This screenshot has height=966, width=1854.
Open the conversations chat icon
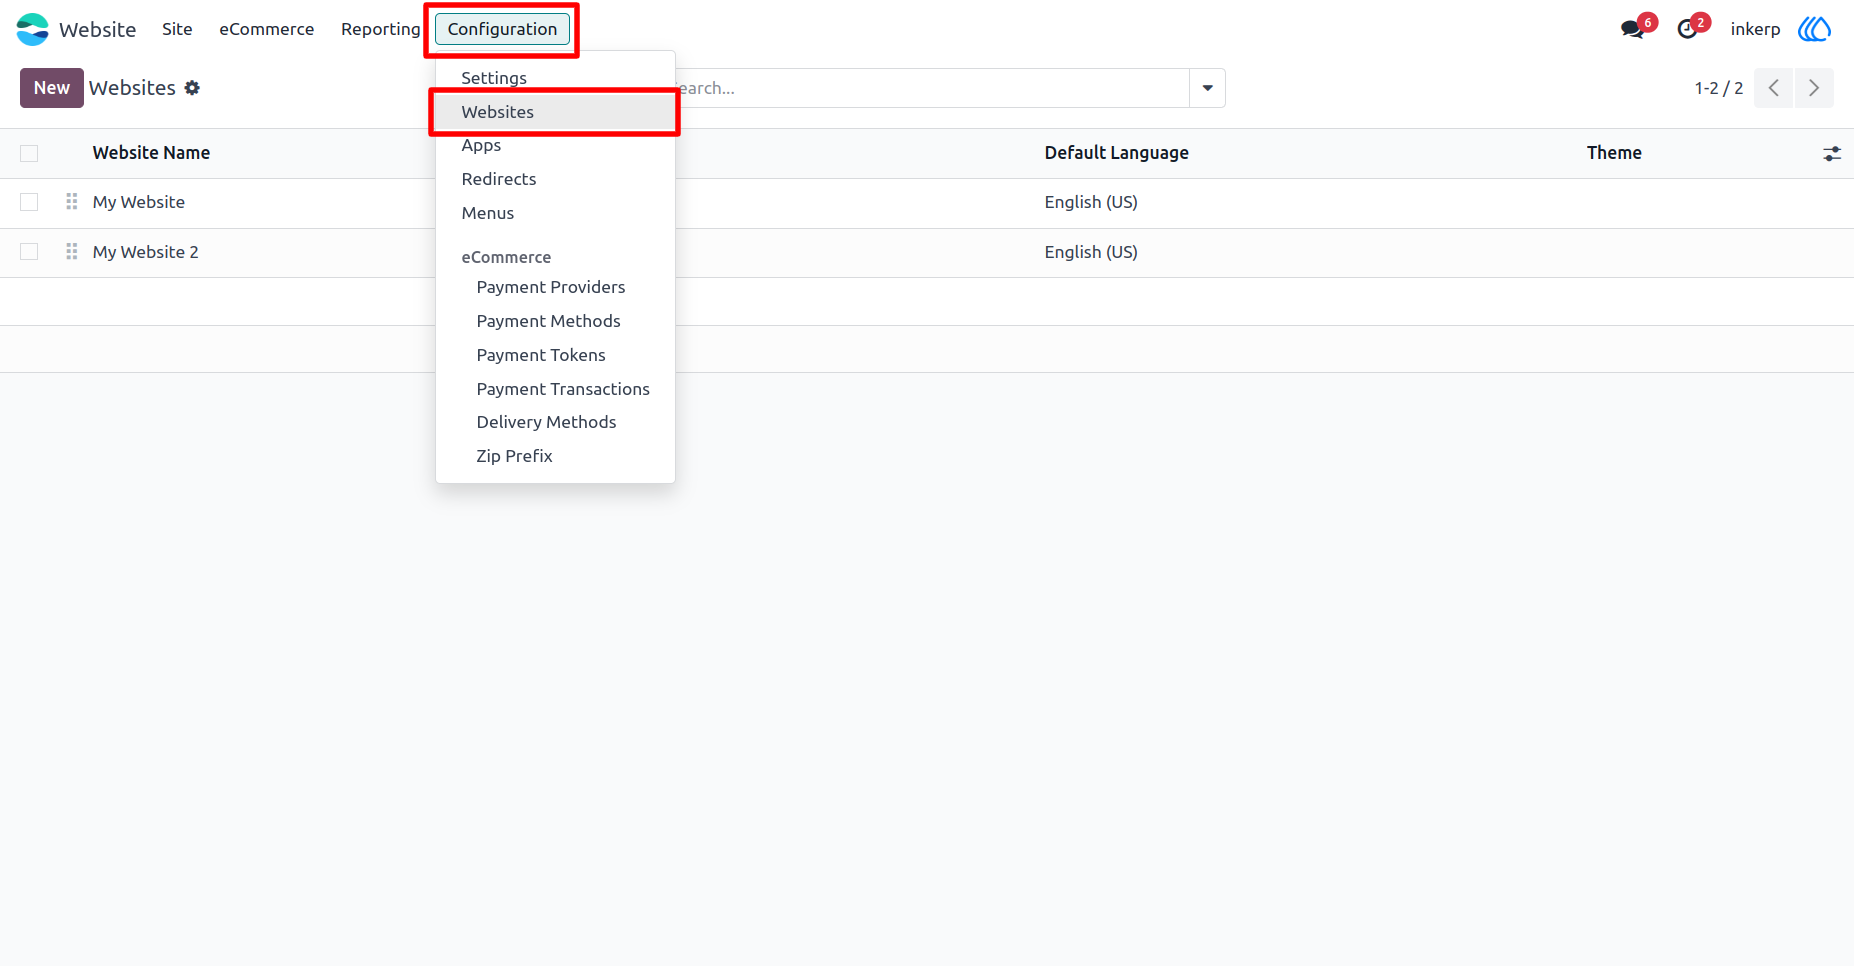[1633, 29]
